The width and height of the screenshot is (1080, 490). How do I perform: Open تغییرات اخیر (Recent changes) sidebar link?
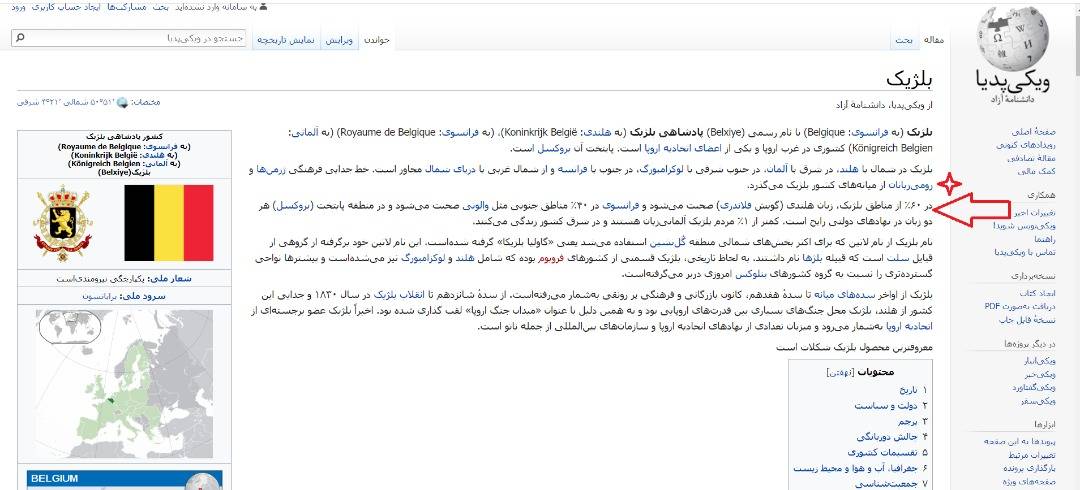pos(1036,213)
